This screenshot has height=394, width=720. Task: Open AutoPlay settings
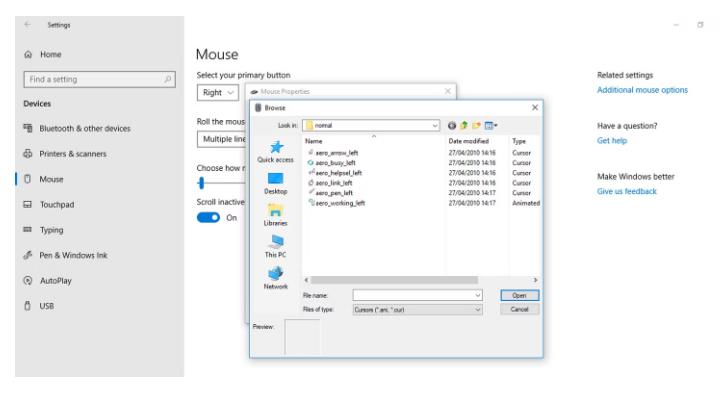click(x=48, y=281)
